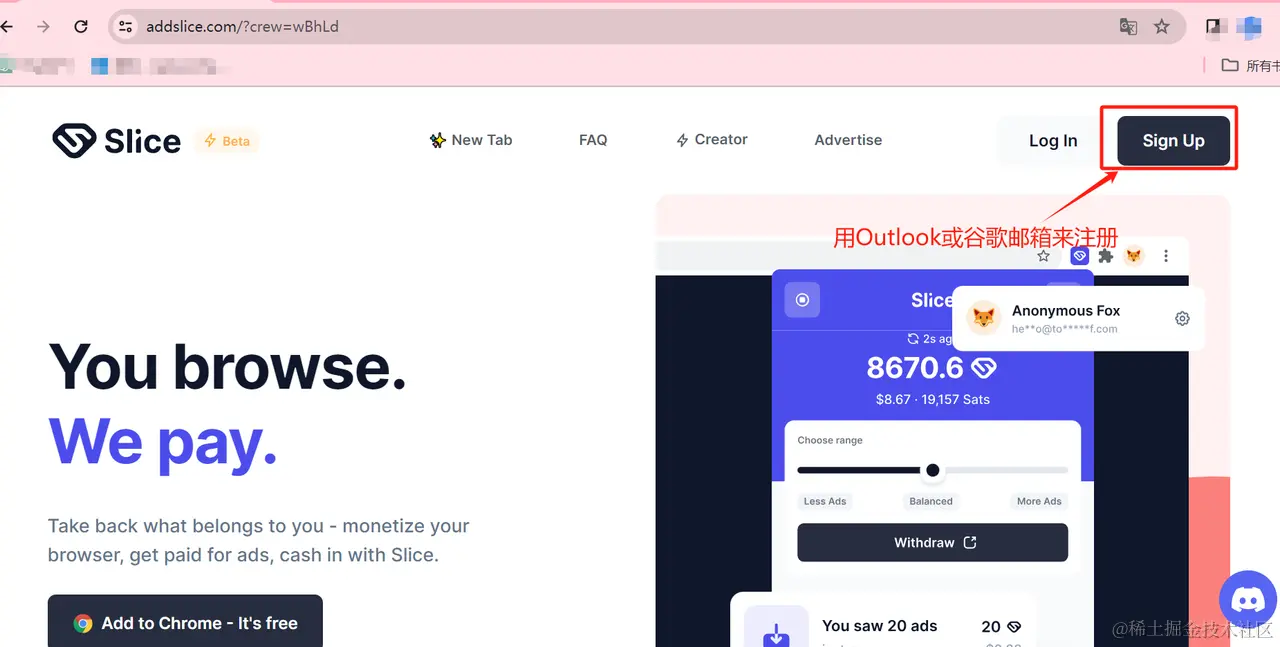
Task: Click the browser back arrow
Action: pyautogui.click(x=7, y=27)
